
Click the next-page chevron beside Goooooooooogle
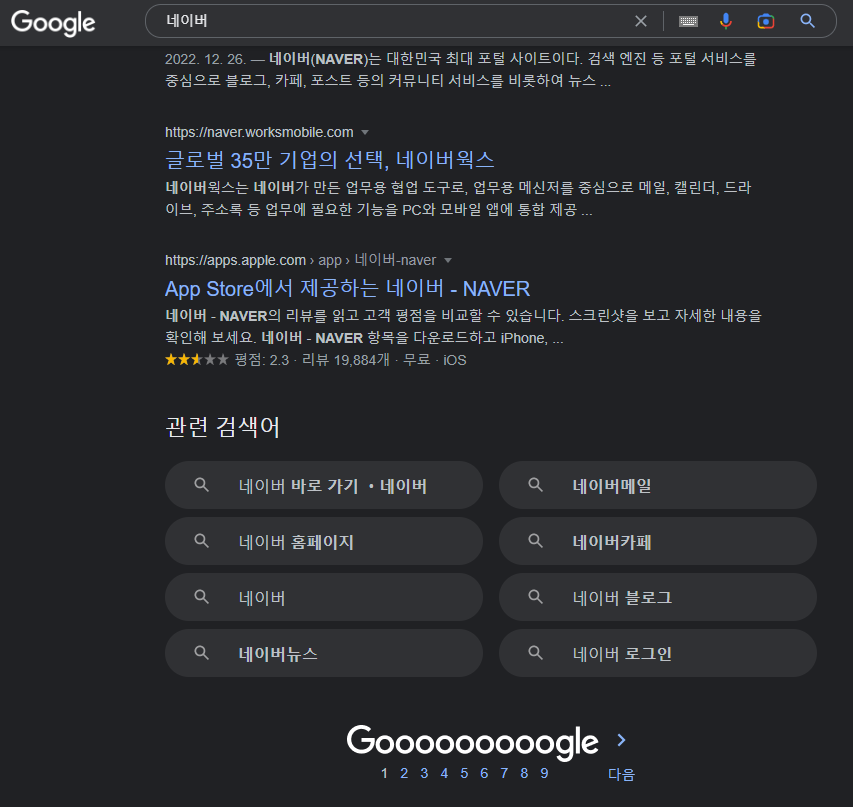621,740
